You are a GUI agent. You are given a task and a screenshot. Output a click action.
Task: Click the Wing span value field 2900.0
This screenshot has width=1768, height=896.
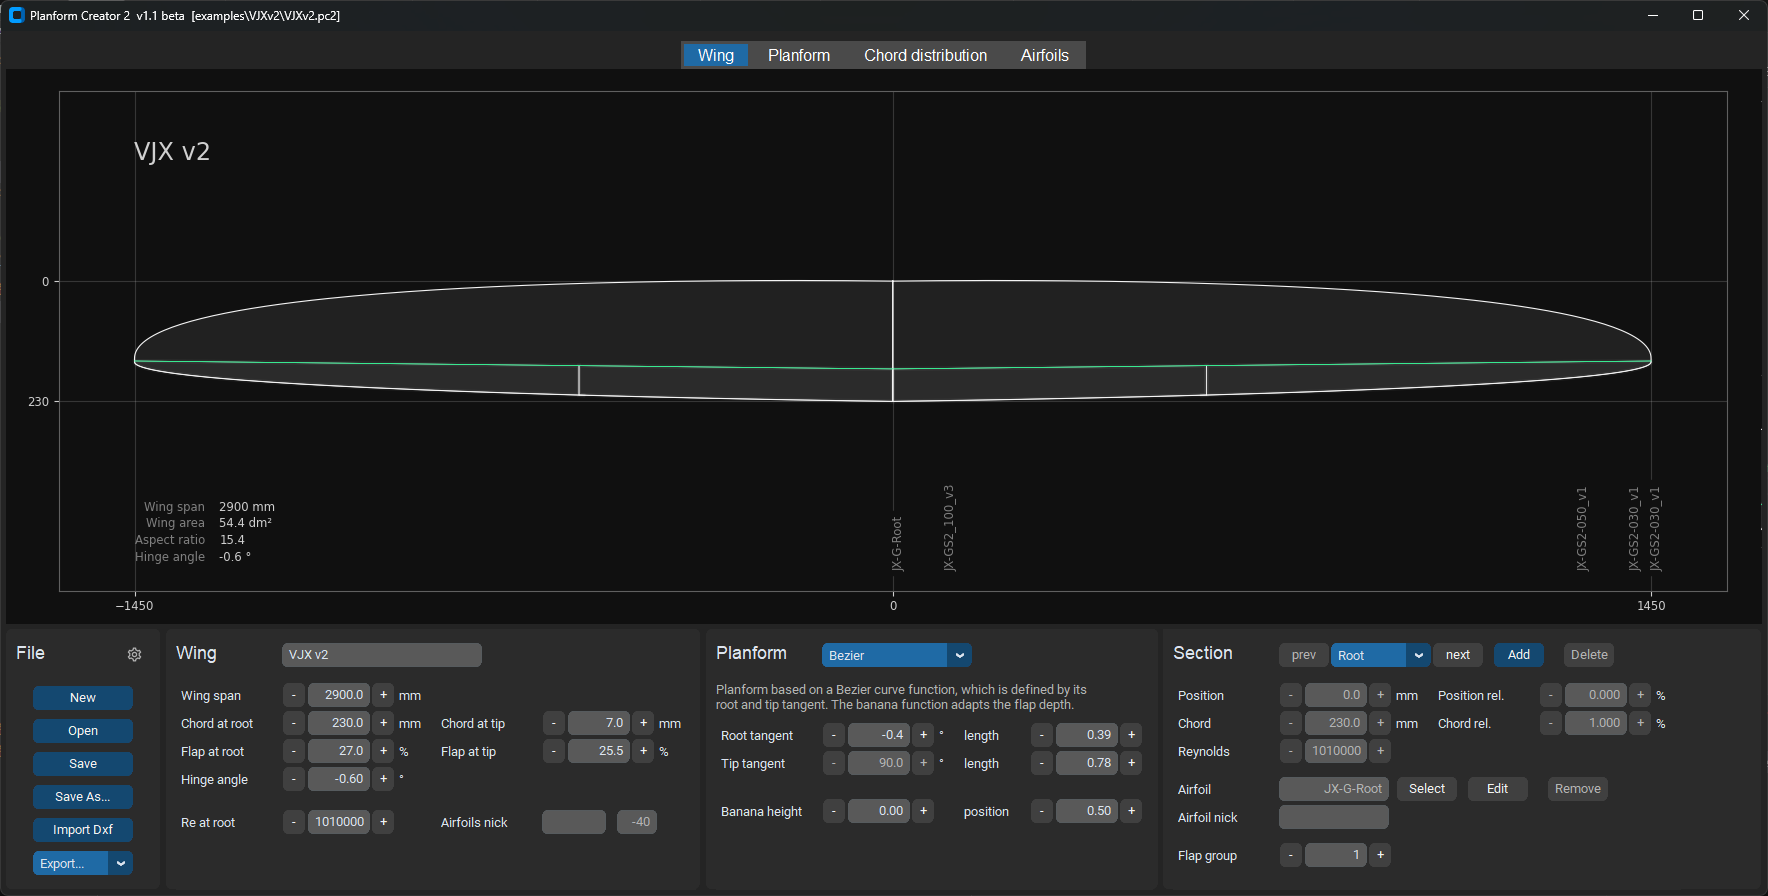(339, 695)
